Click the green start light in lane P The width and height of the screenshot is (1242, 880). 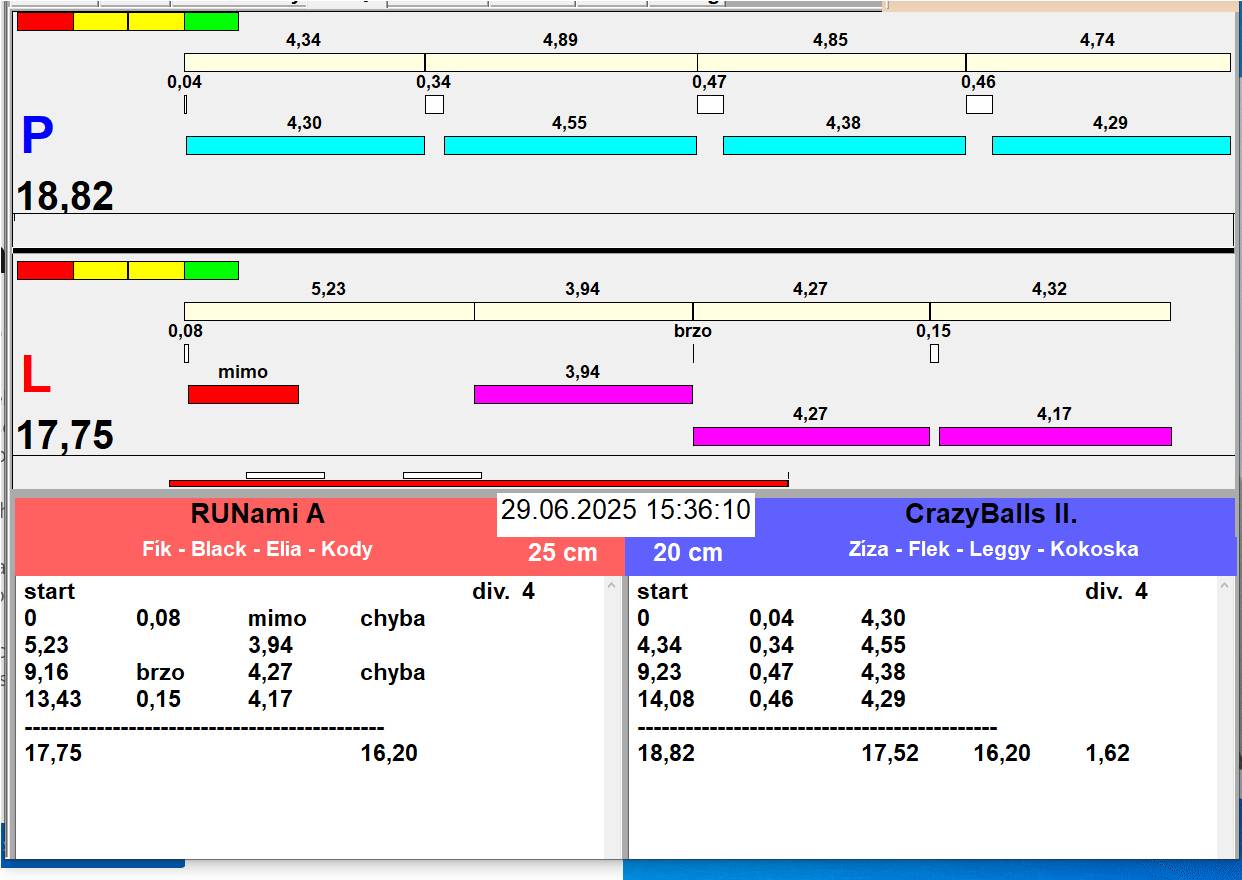click(211, 21)
